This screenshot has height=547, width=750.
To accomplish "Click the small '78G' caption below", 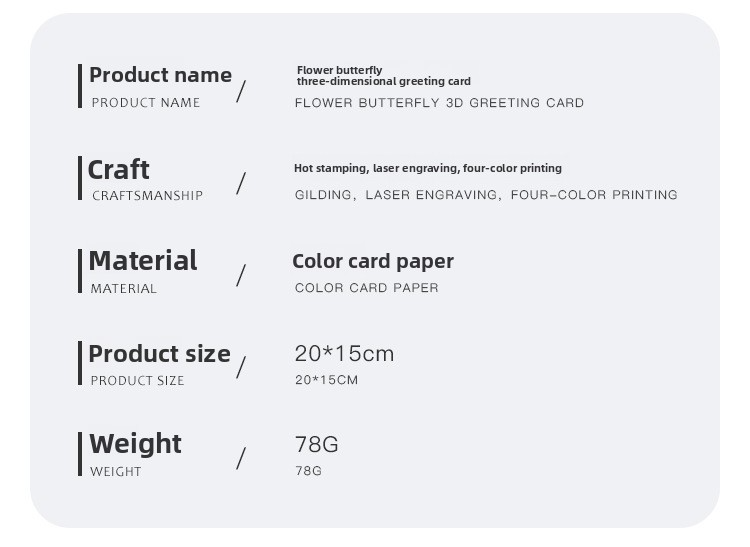I will click(309, 471).
